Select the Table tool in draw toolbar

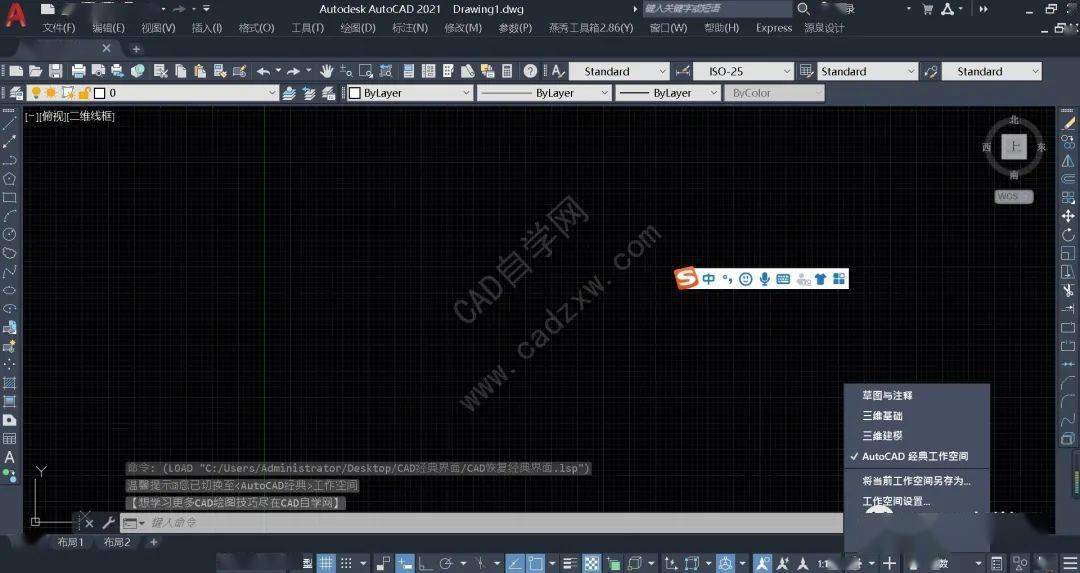pyautogui.click(x=10, y=439)
